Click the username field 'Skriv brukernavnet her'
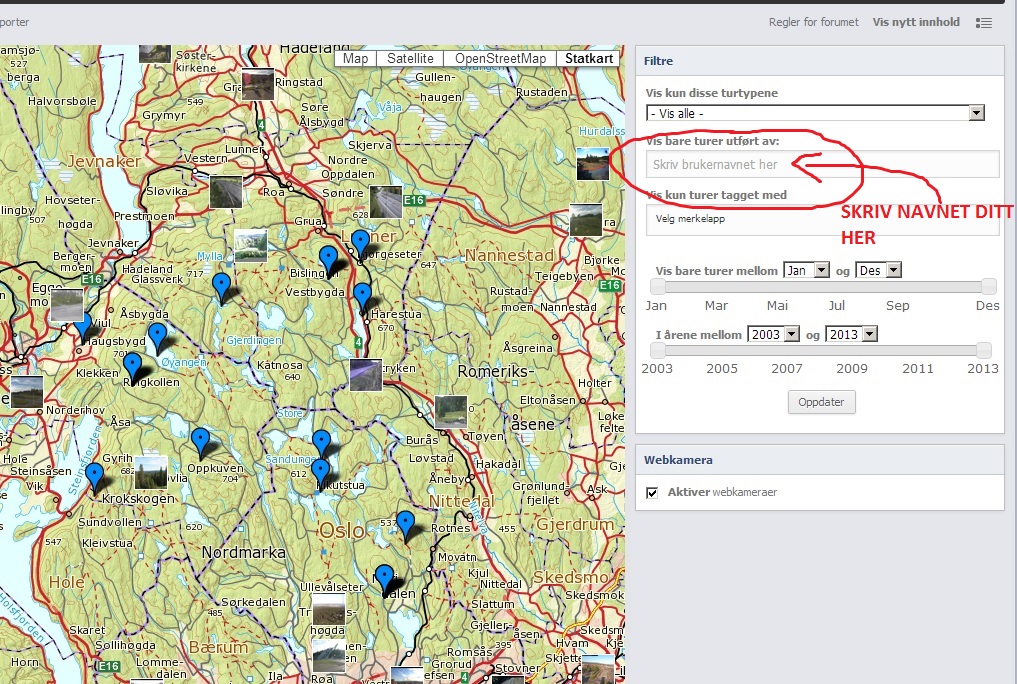The height and width of the screenshot is (684, 1017). pos(822,164)
